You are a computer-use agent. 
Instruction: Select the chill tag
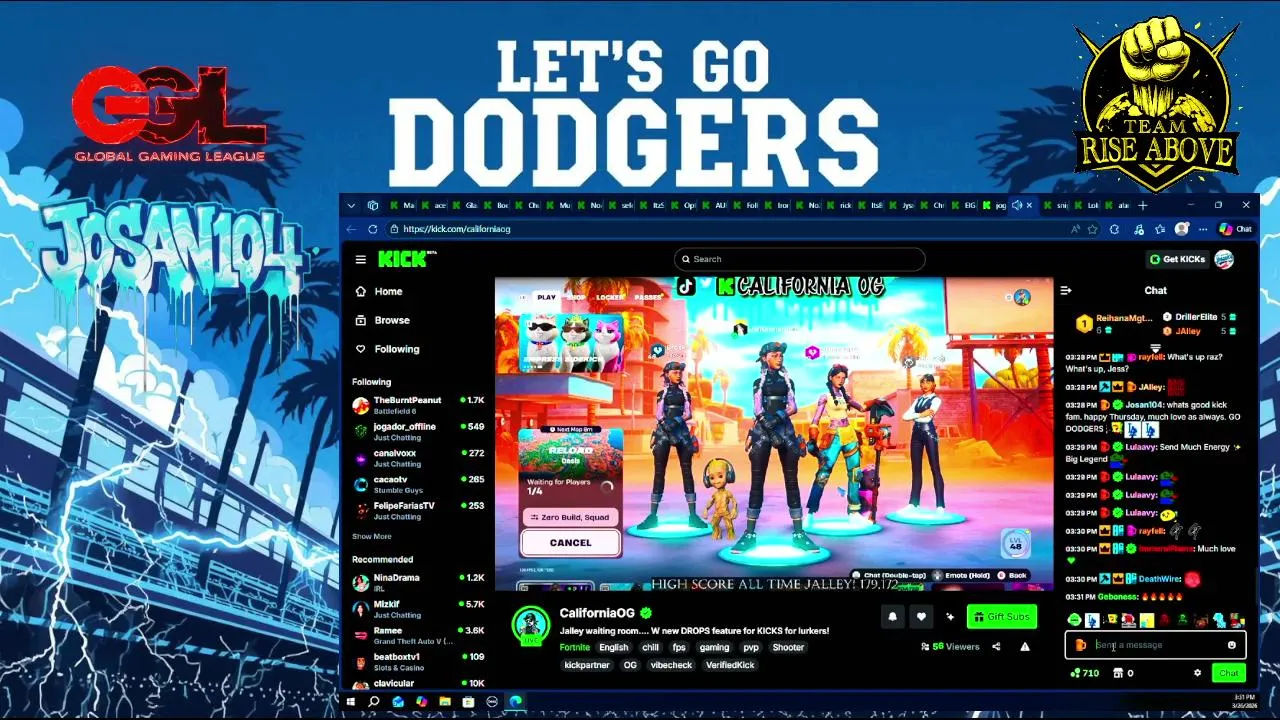point(650,647)
